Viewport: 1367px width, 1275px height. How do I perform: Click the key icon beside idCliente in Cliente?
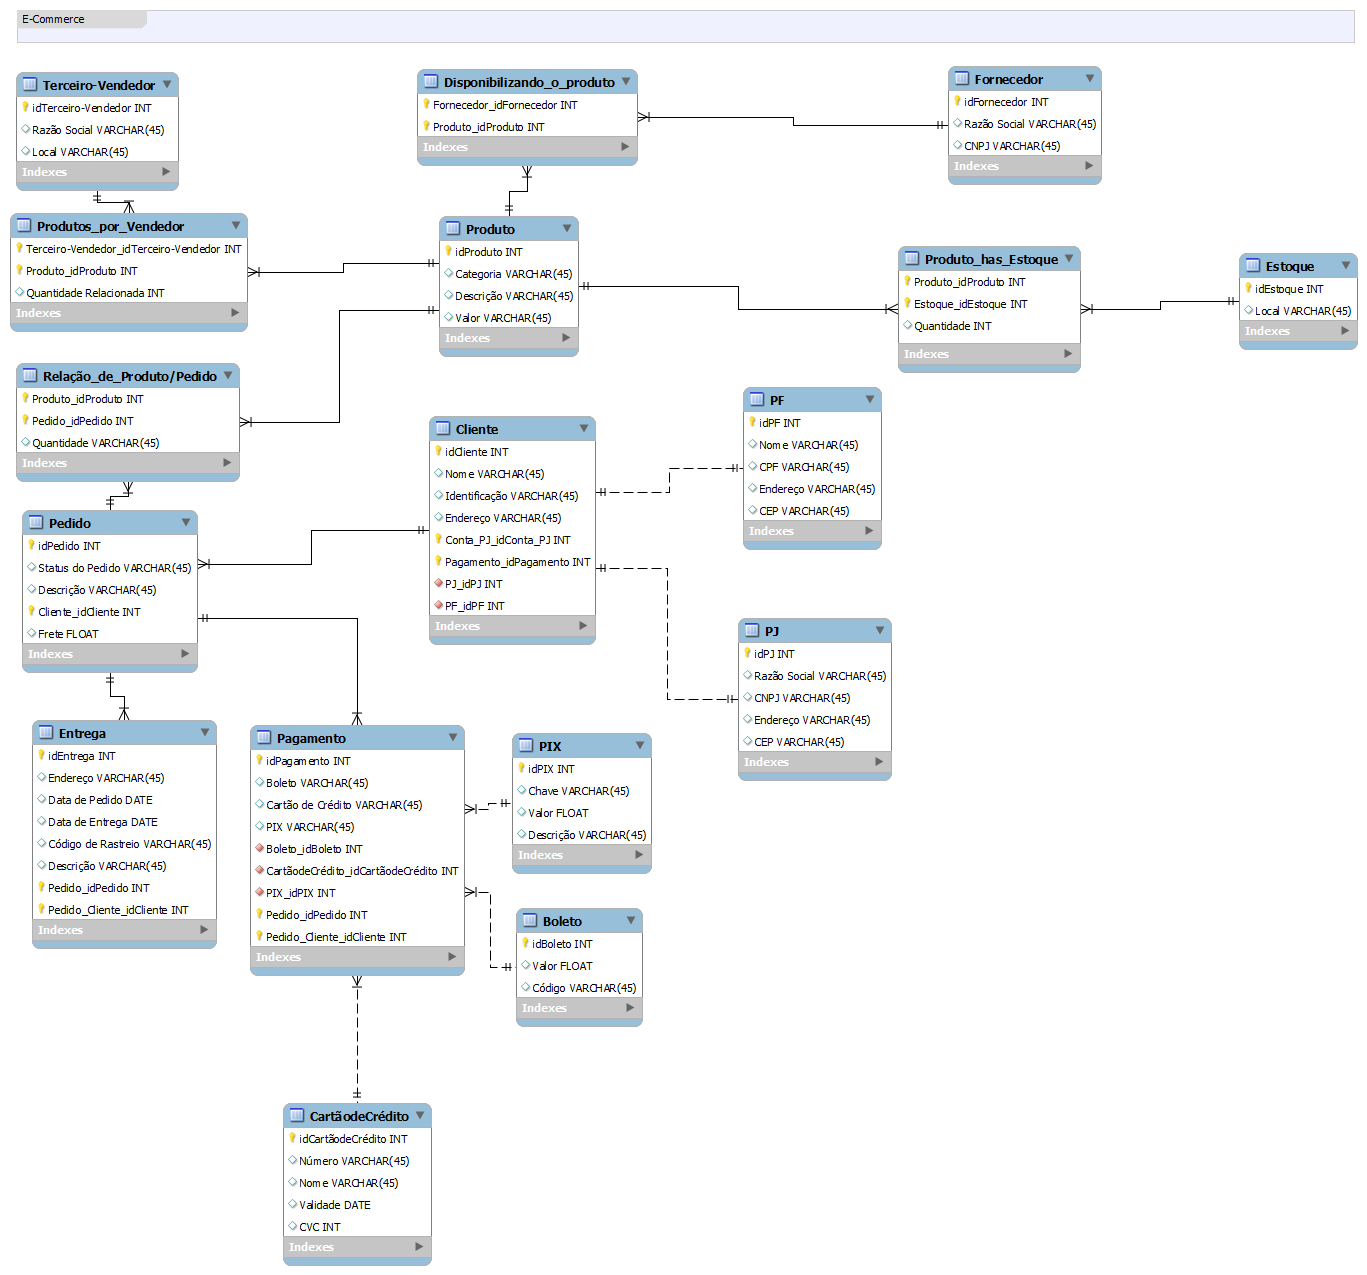click(x=440, y=451)
